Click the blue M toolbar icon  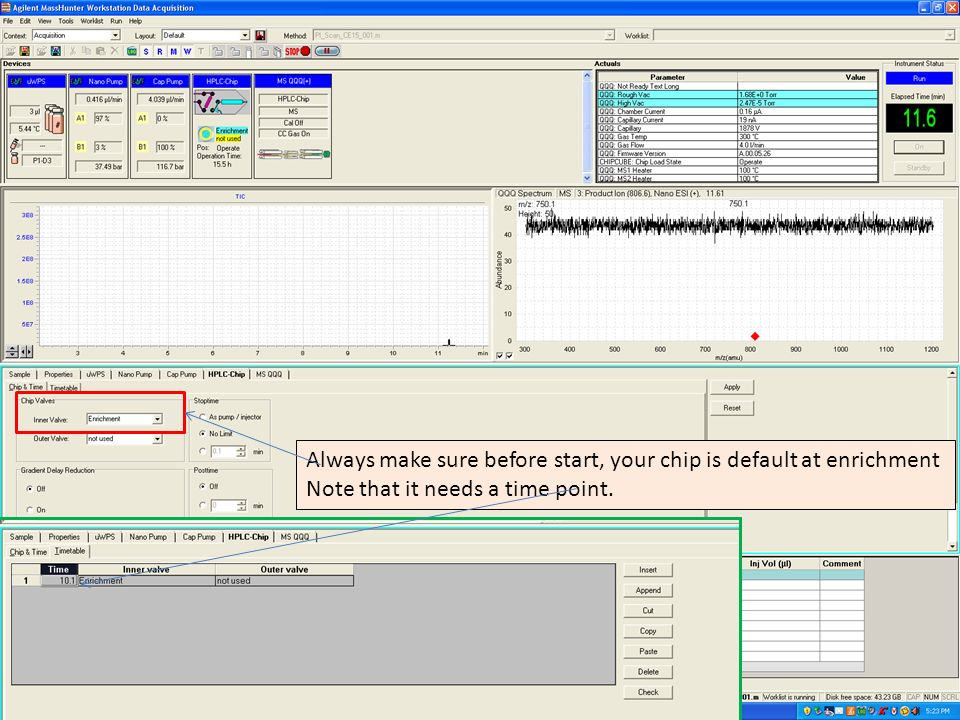click(174, 51)
